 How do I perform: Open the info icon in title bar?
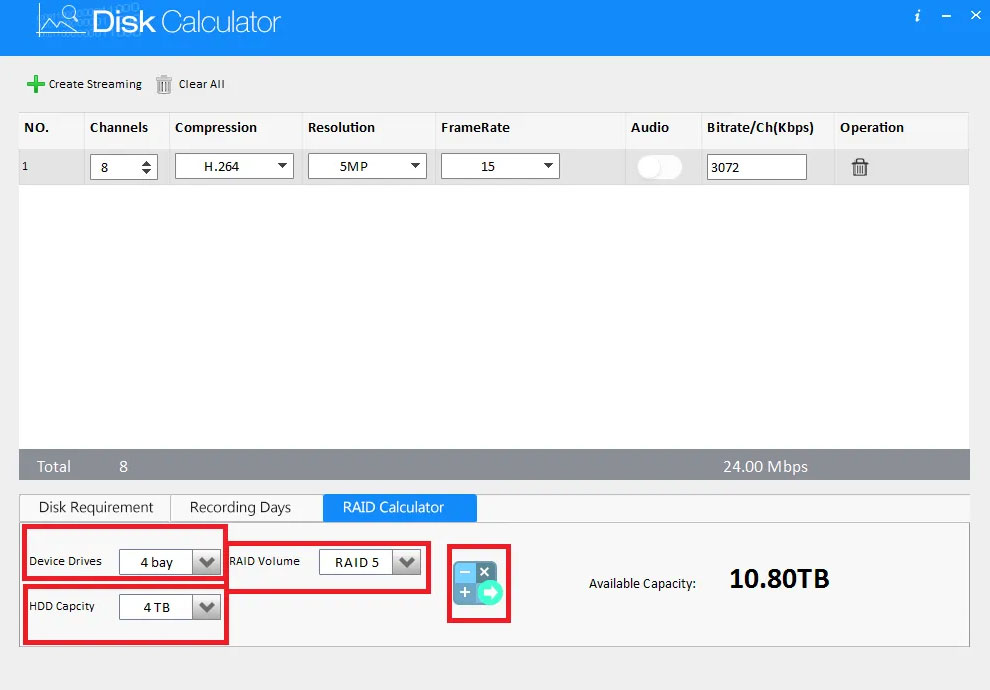tap(917, 16)
